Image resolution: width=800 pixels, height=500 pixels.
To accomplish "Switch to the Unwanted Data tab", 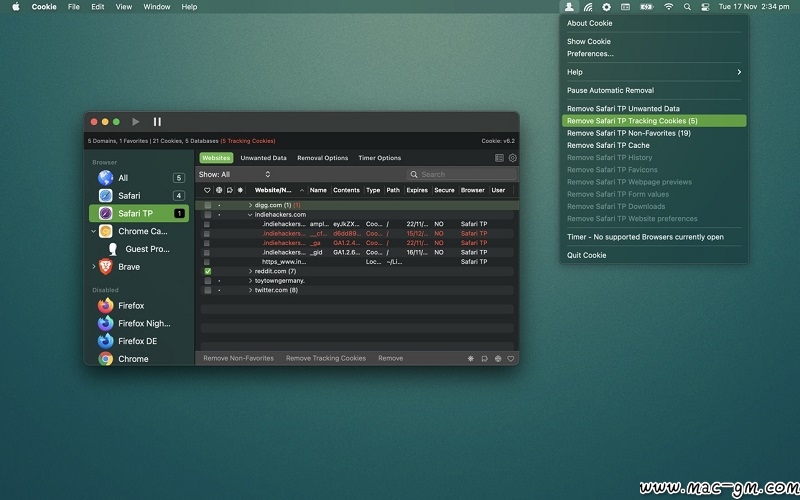I will click(x=263, y=158).
